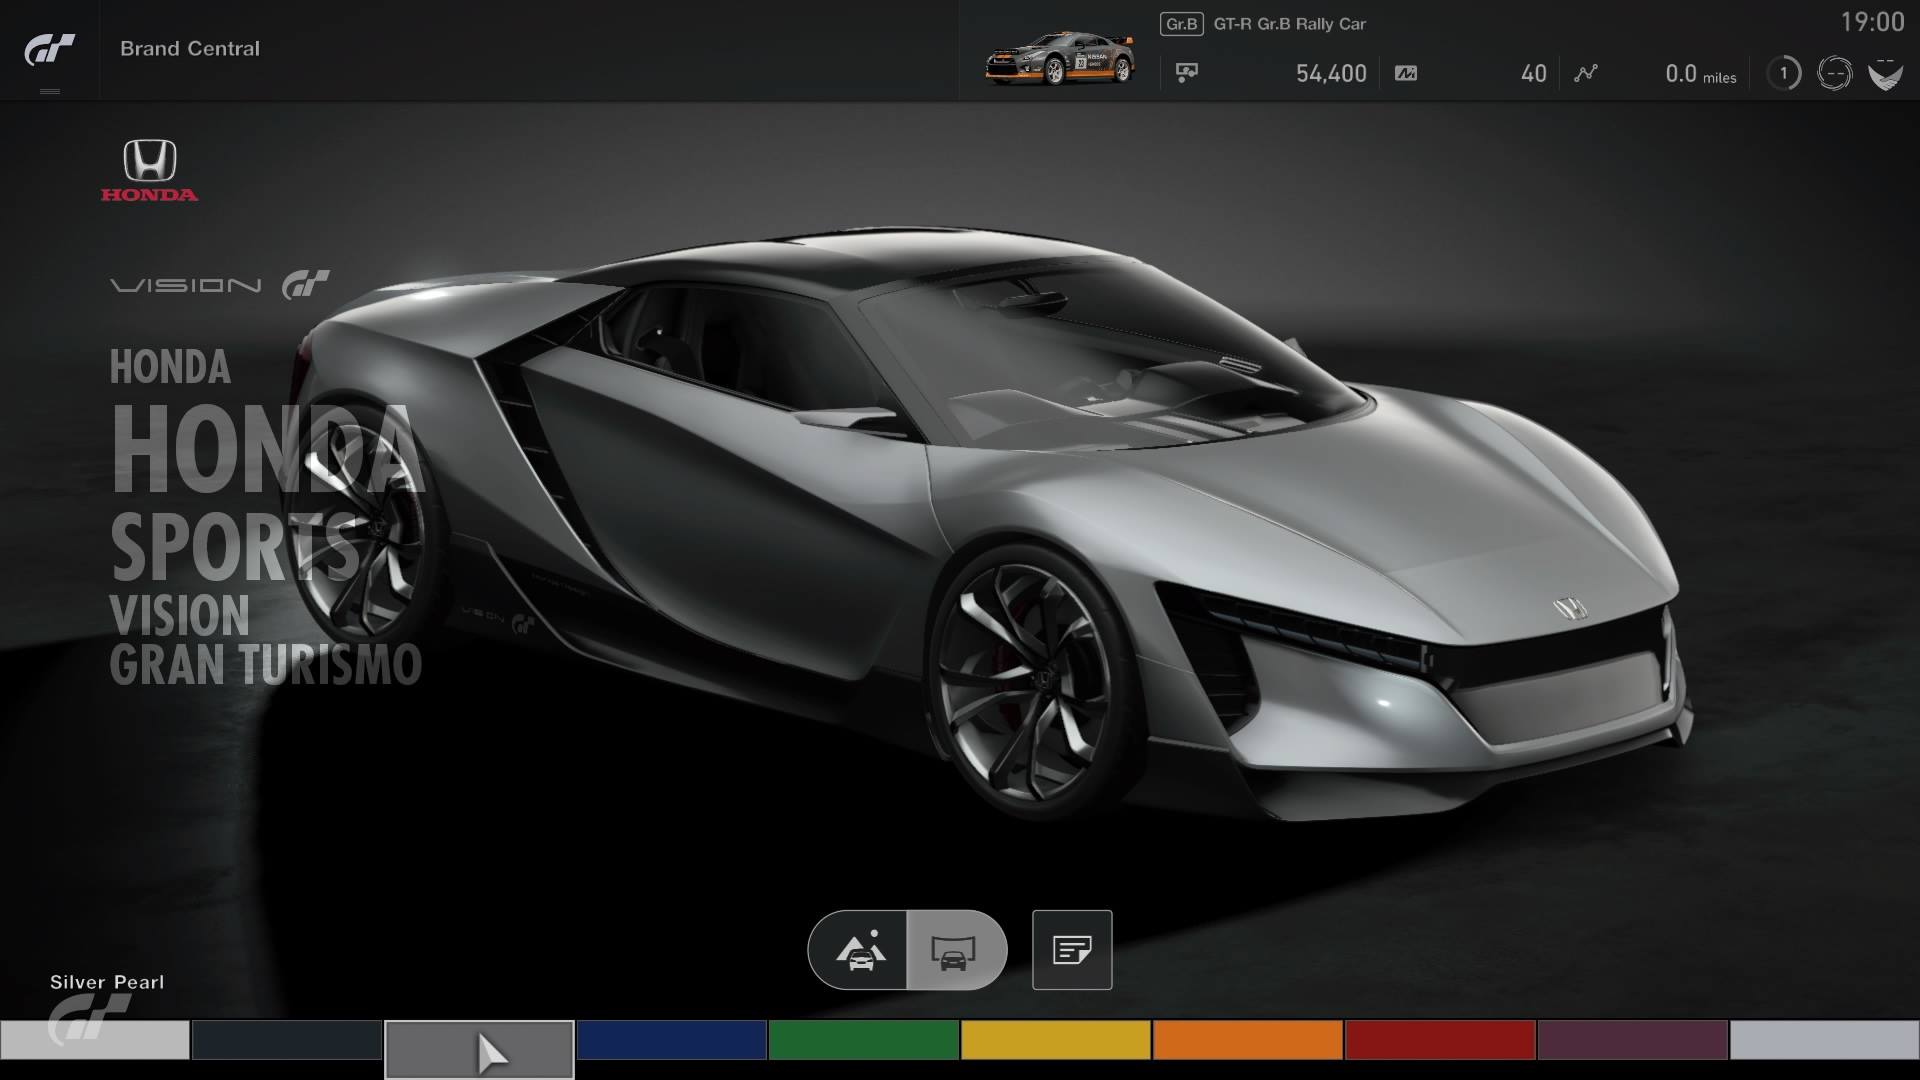1920x1080 pixels.
Task: Select the red paint swatch
Action: click(x=1439, y=1040)
